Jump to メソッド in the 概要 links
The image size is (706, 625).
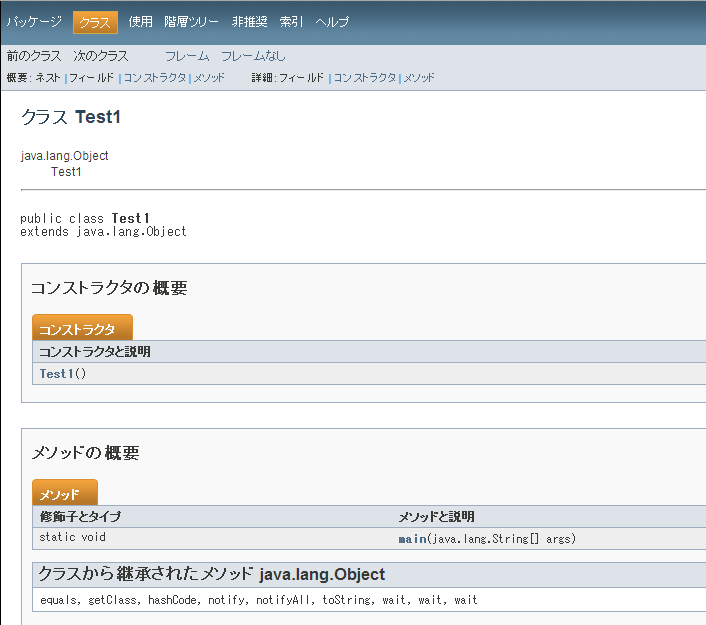coord(209,77)
